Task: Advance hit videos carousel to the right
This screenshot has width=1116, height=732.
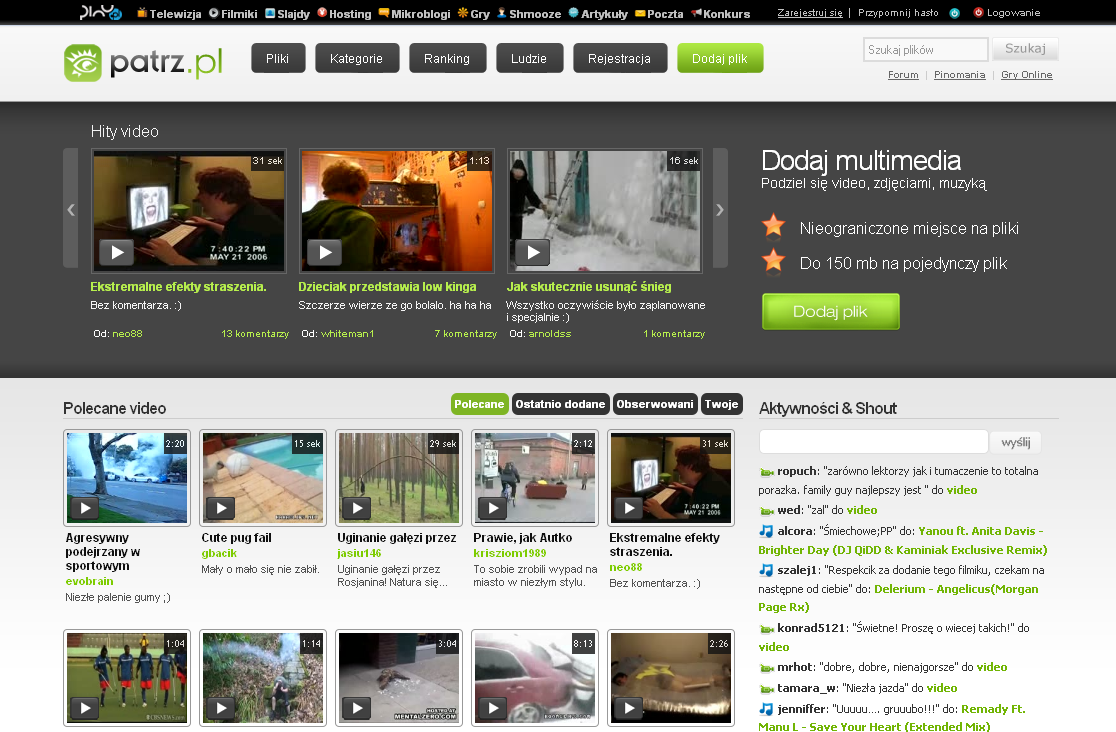Action: [x=719, y=209]
